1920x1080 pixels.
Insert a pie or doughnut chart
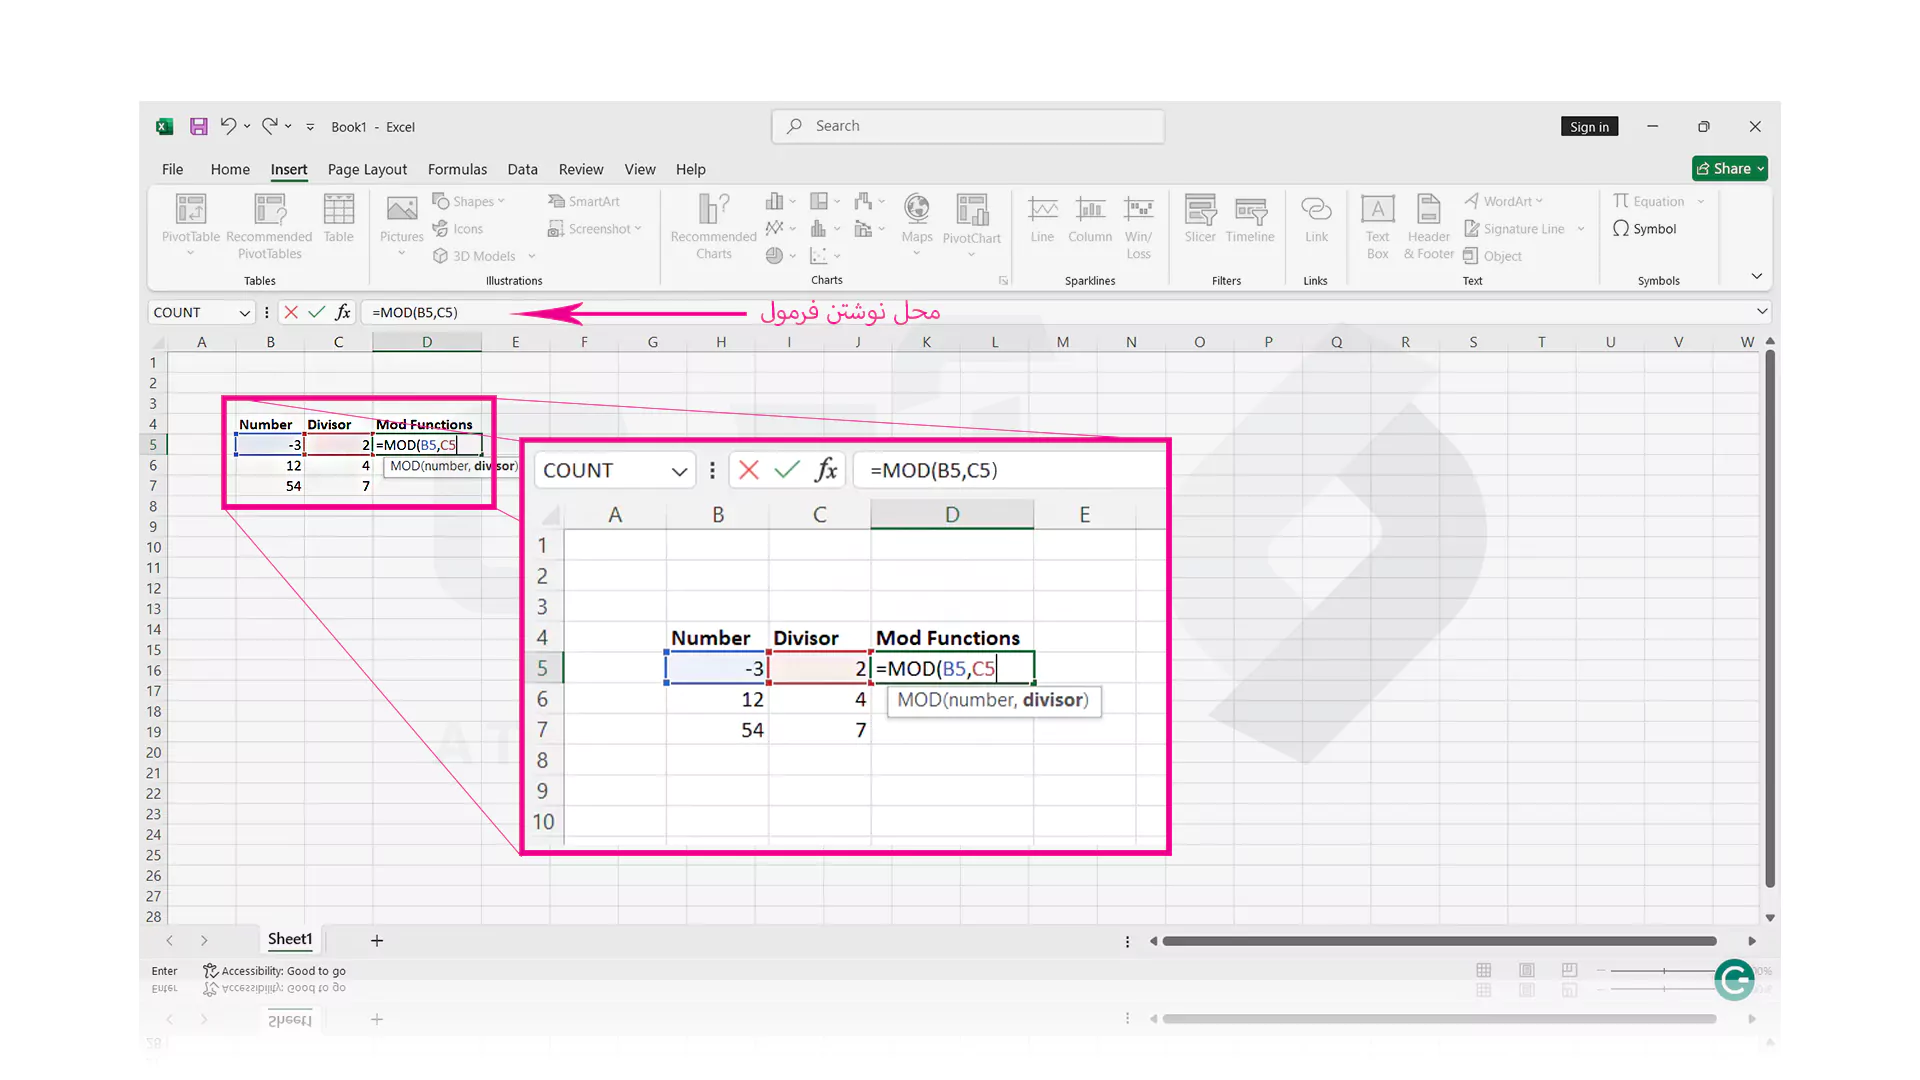(x=774, y=256)
